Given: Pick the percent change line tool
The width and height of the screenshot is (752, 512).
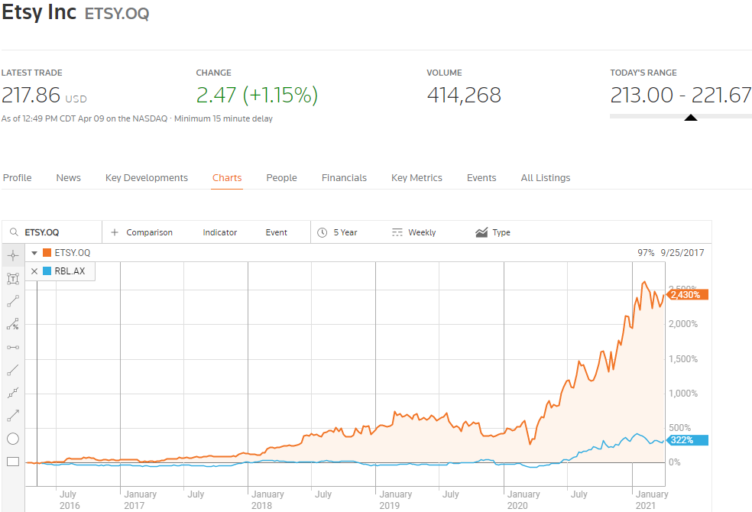Looking at the screenshot, I should click(x=13, y=324).
